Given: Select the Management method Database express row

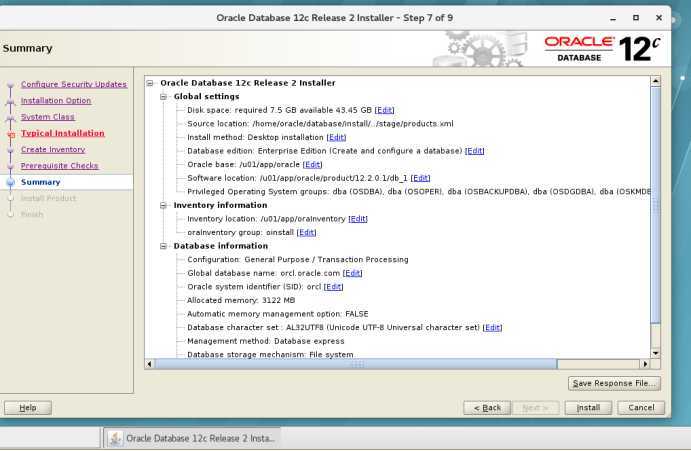Looking at the screenshot, I should coord(266,341).
